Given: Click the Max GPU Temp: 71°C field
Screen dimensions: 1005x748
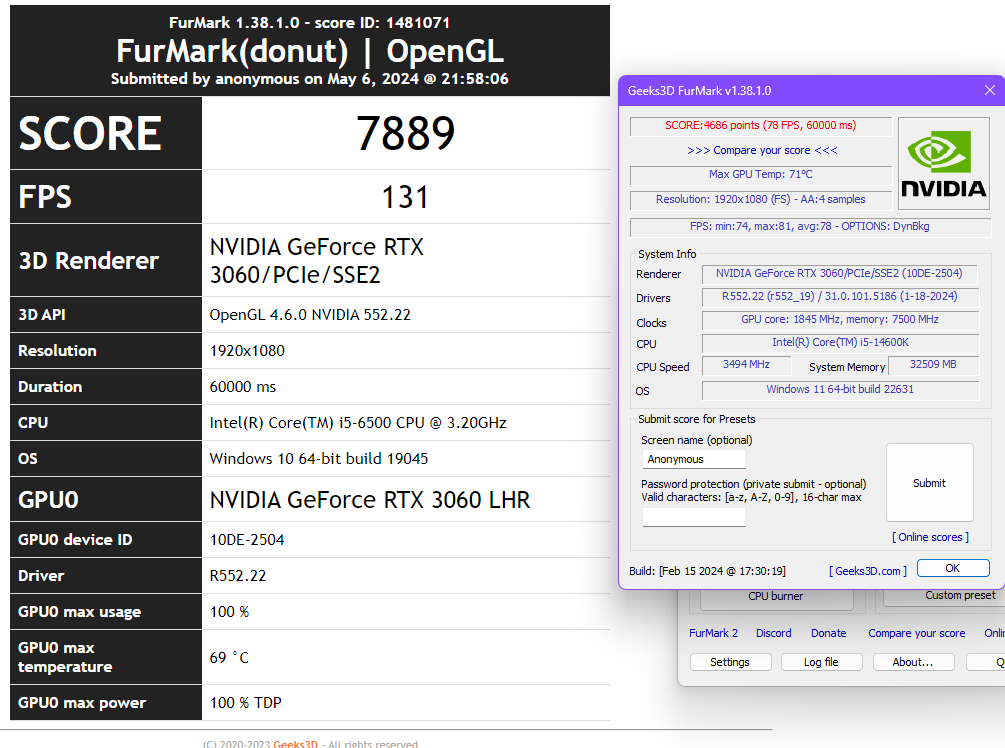Looking at the screenshot, I should click(761, 174).
